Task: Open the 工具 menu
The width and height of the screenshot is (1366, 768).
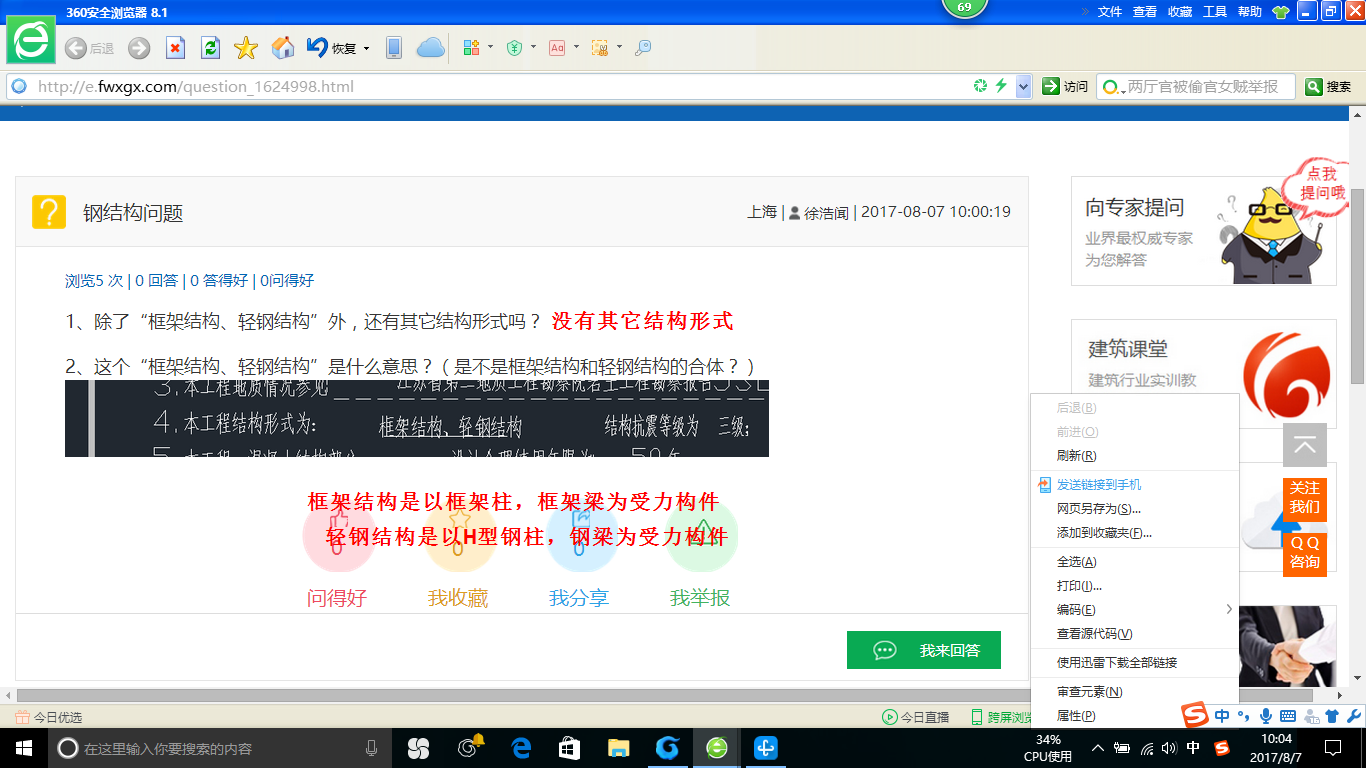Action: (x=1215, y=12)
